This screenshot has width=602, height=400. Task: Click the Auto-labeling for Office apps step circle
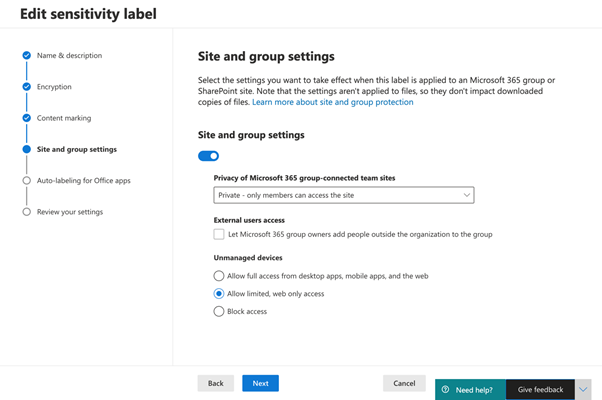[26, 180]
